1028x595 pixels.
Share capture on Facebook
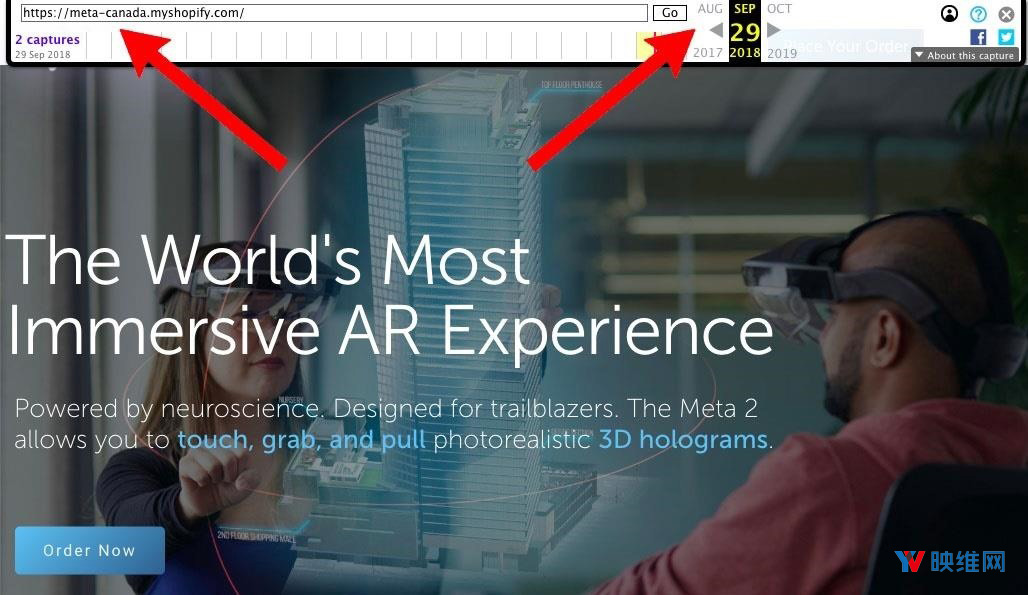pos(978,37)
